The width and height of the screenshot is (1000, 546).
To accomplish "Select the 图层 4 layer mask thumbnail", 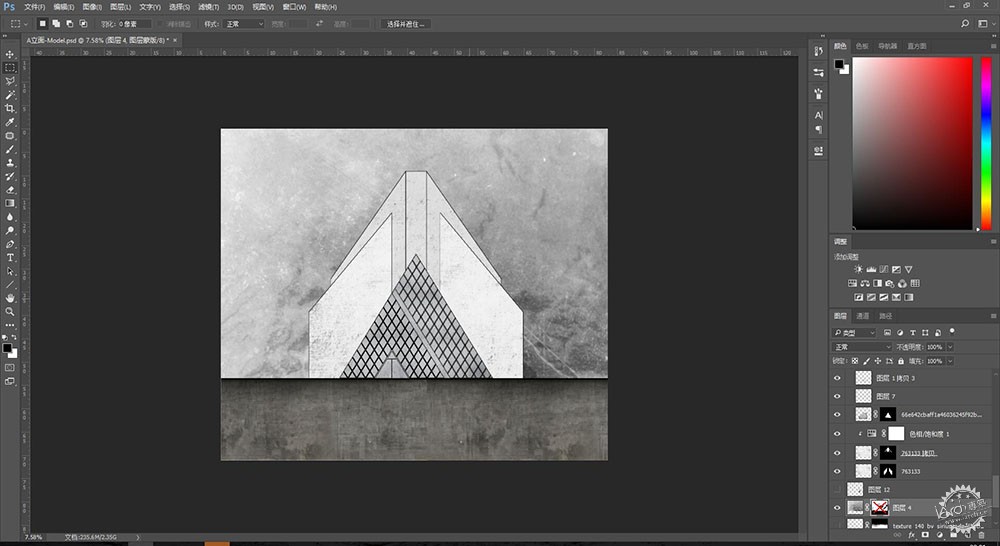I will [879, 508].
